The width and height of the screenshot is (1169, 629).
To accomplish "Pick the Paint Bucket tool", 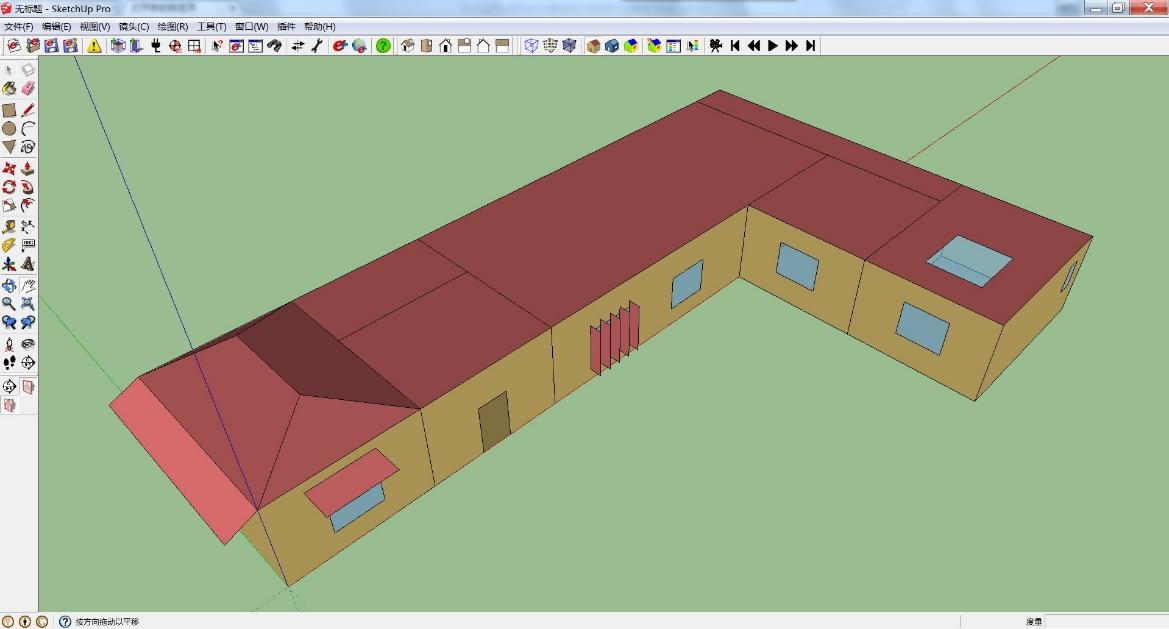I will 9,89.
